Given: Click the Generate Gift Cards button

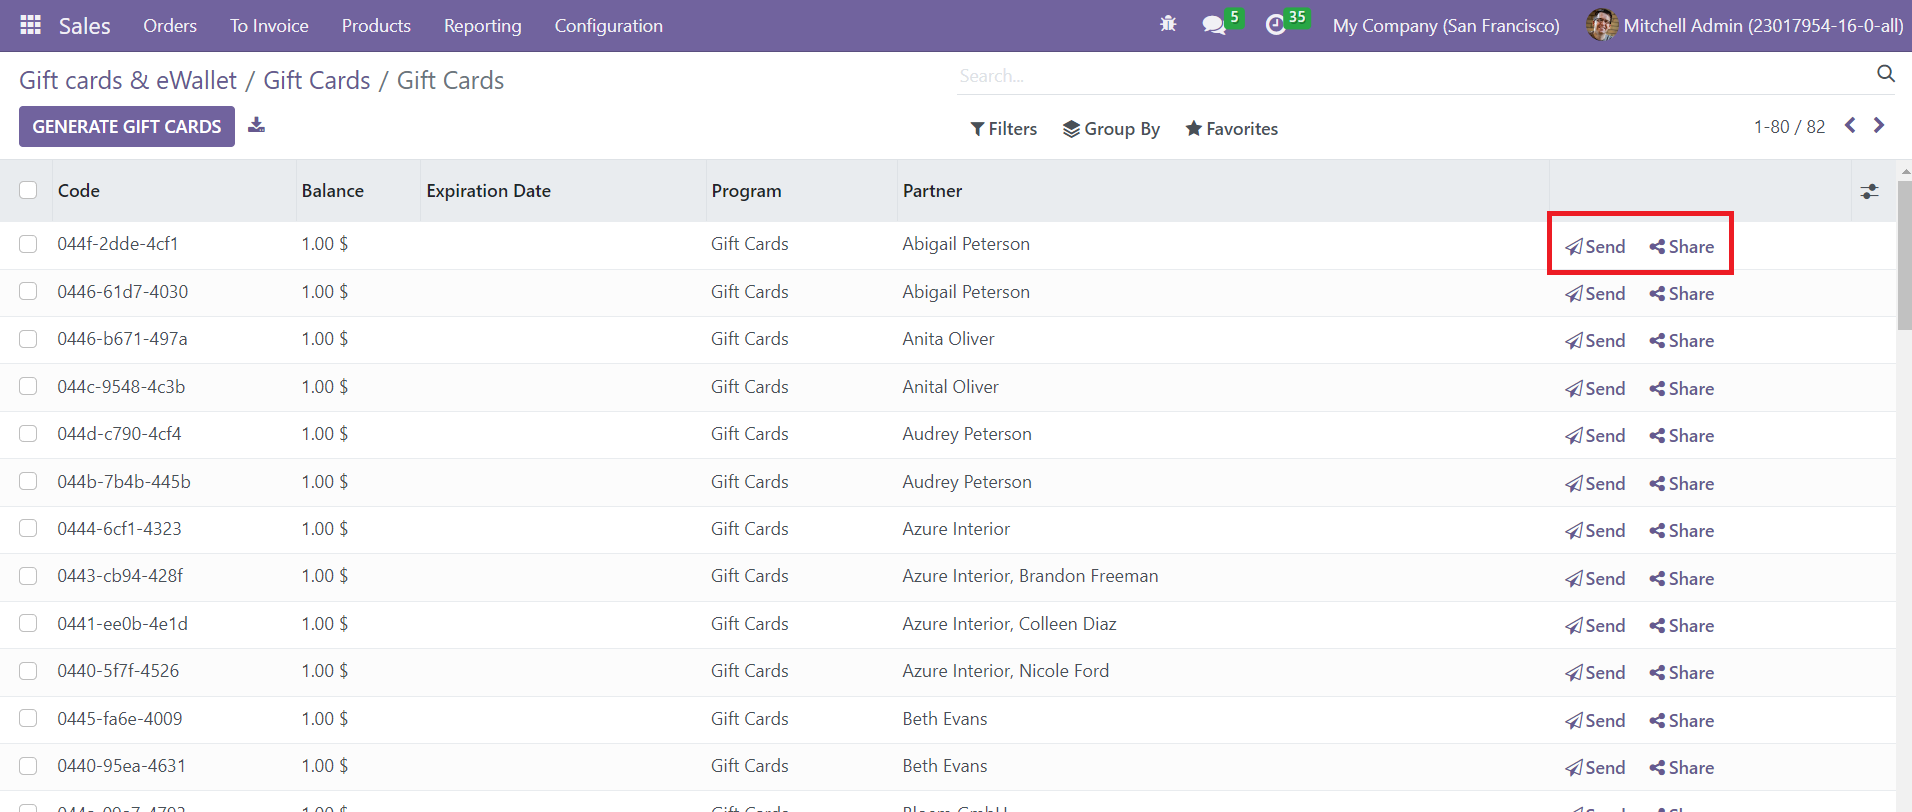Looking at the screenshot, I should click(x=127, y=127).
